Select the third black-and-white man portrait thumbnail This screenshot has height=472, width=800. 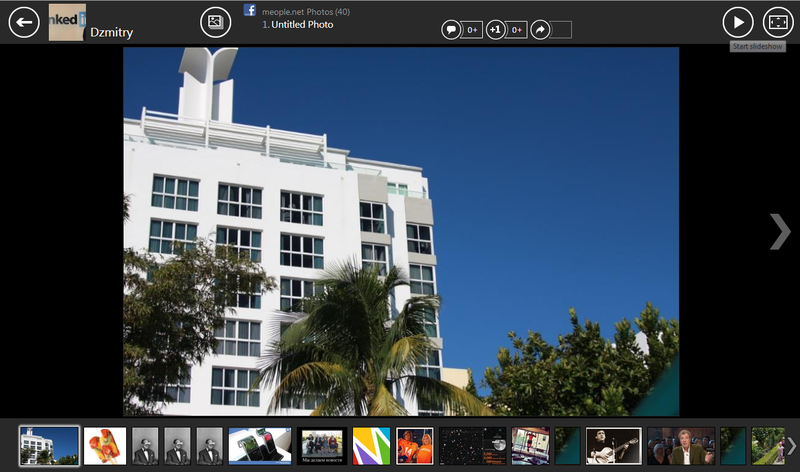(x=210, y=446)
